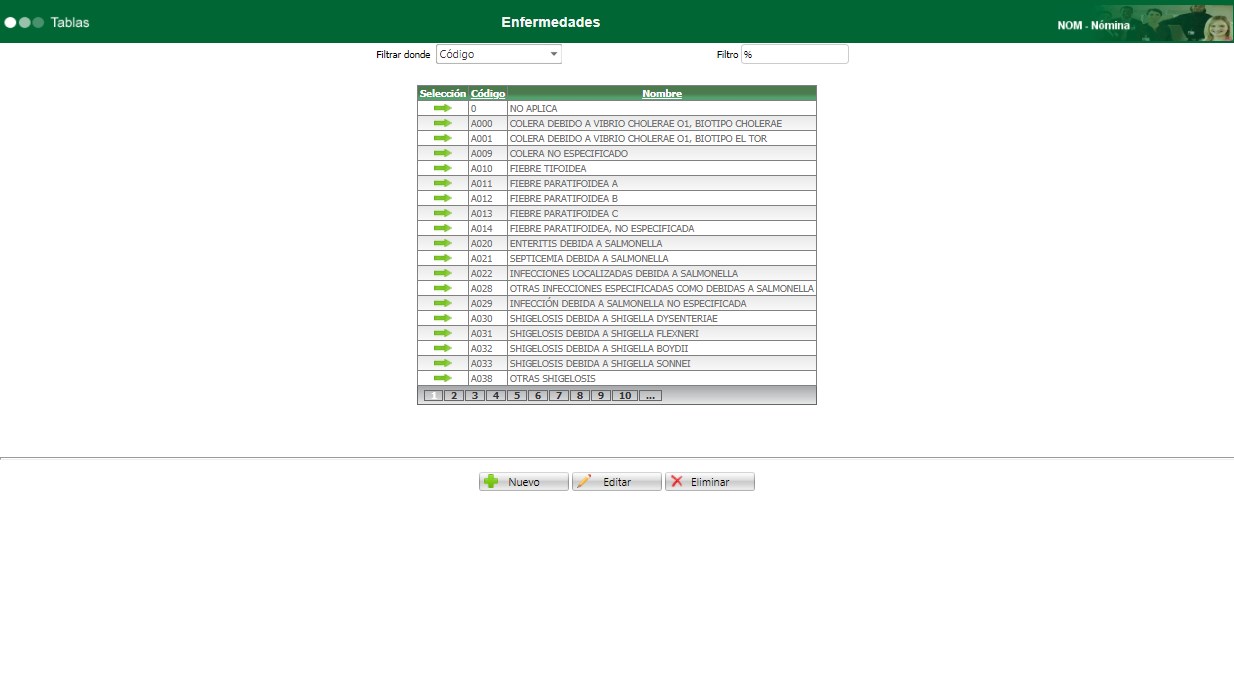Select the arrow for code A029

pyautogui.click(x=441, y=303)
